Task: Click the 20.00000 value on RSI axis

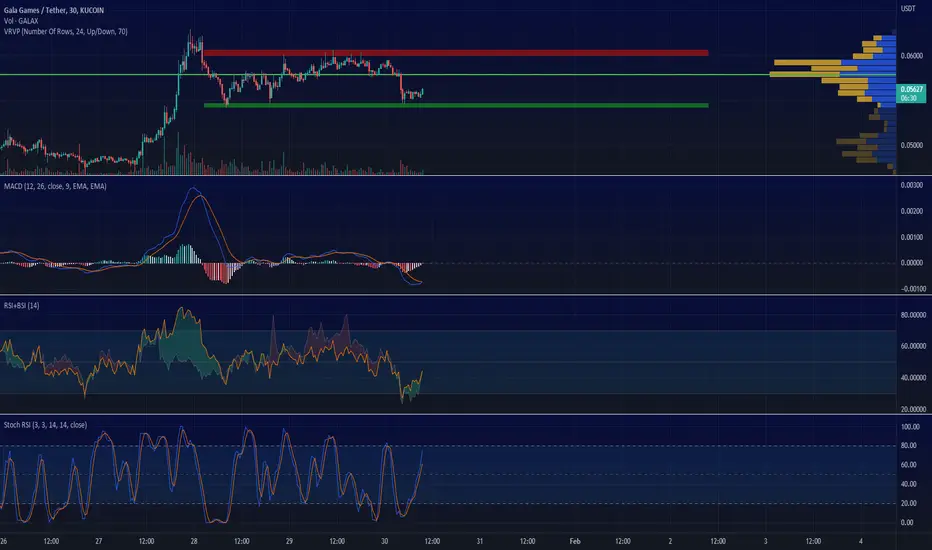Action: point(913,409)
